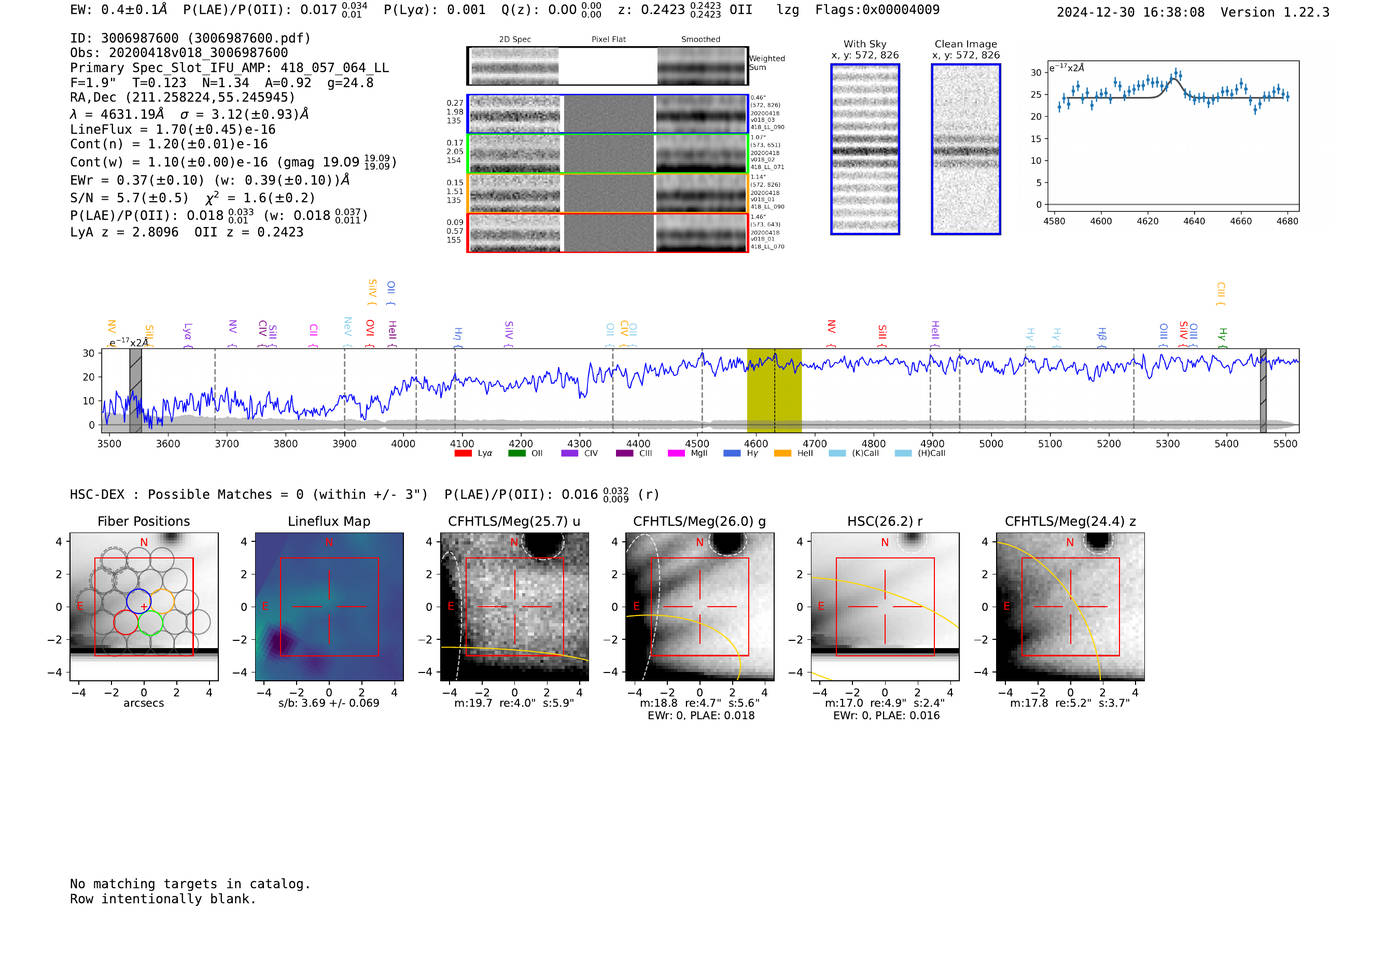Click the 'Flags:0x00004009' header text

(x=877, y=10)
